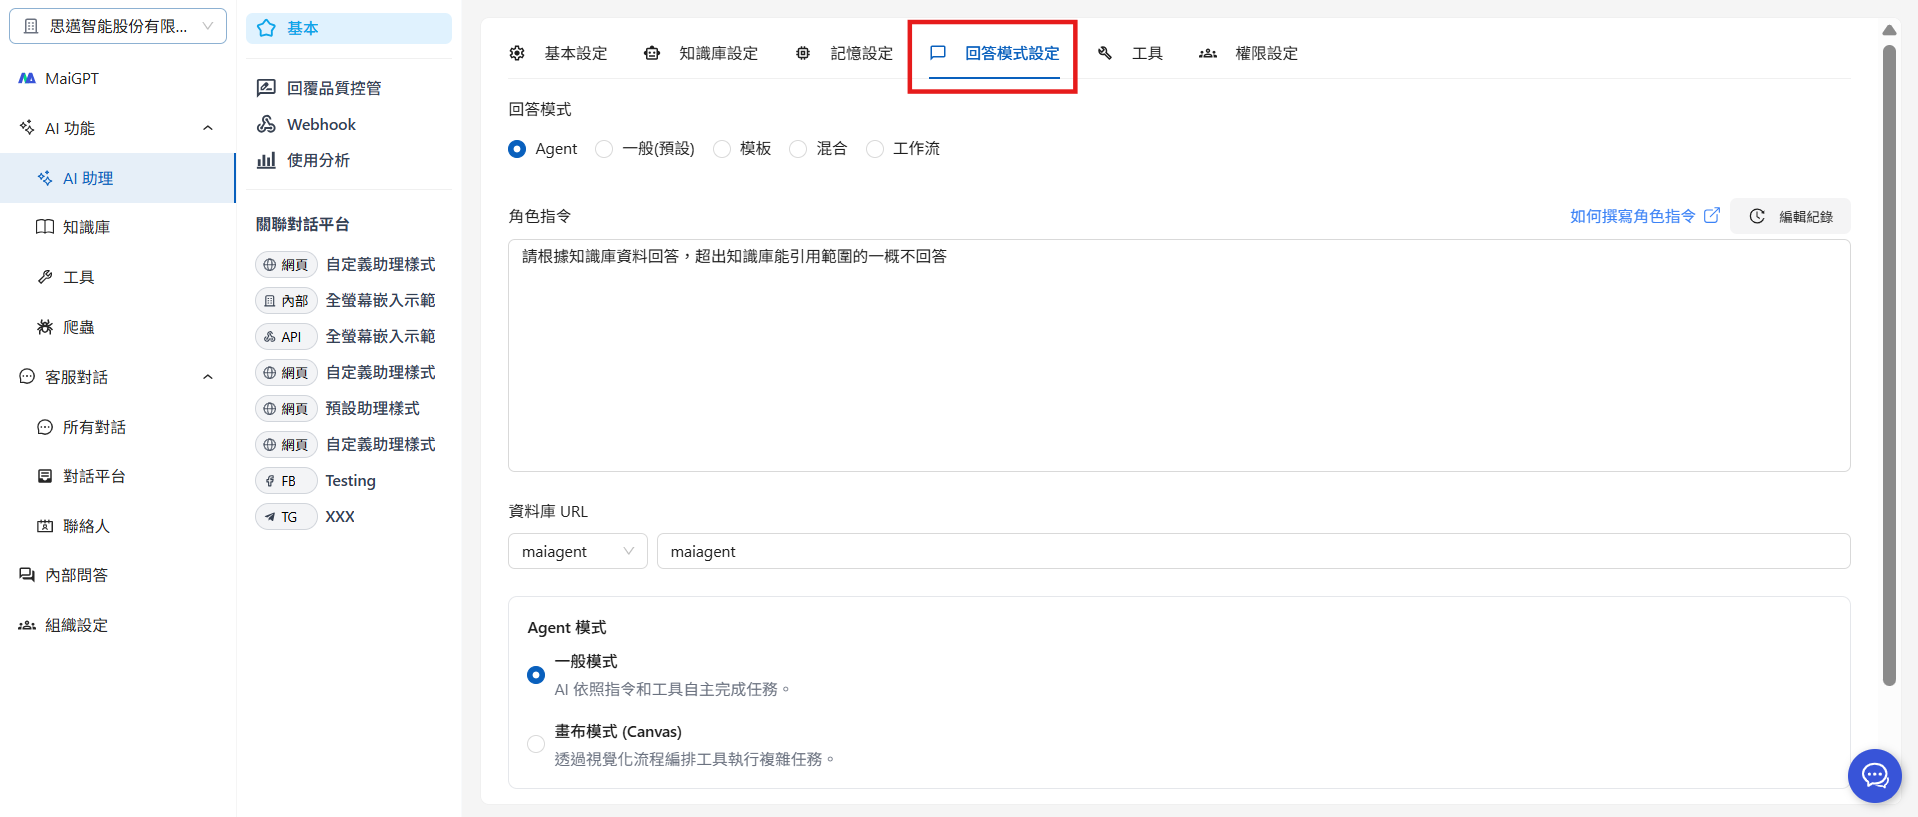1918x817 pixels.
Task: Open 使用分析 bar chart icon
Action: (266, 160)
